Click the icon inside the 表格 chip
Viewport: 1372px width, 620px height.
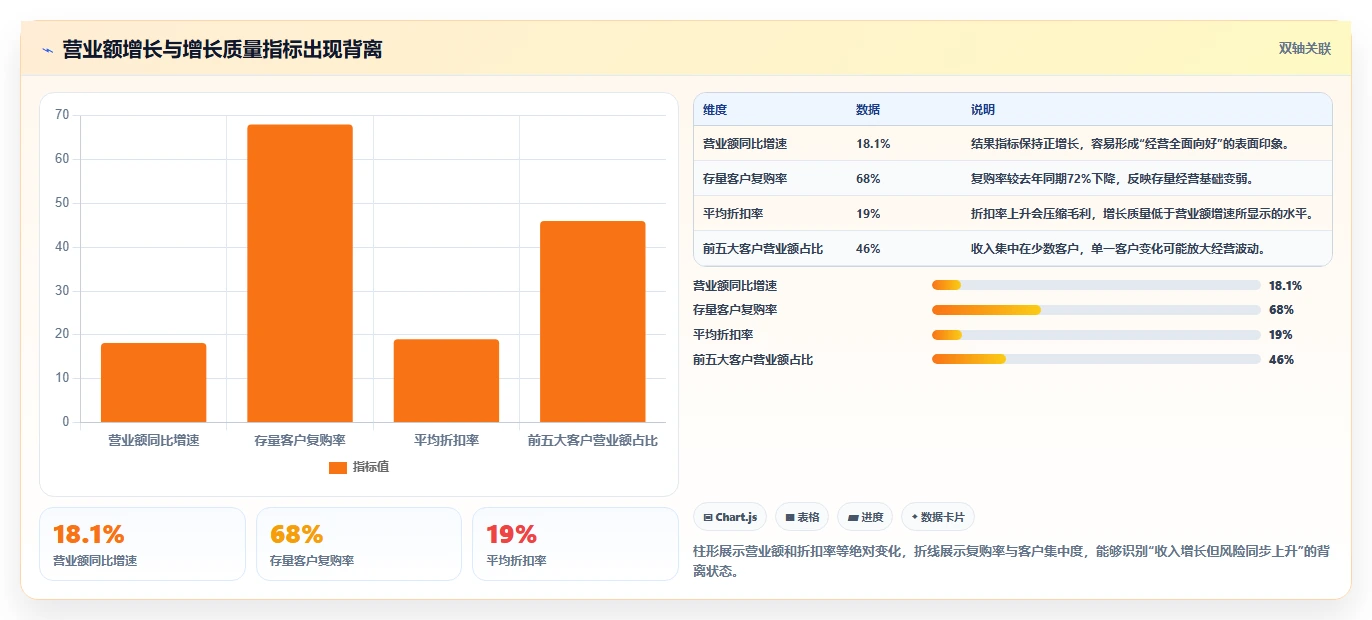pyautogui.click(x=790, y=517)
